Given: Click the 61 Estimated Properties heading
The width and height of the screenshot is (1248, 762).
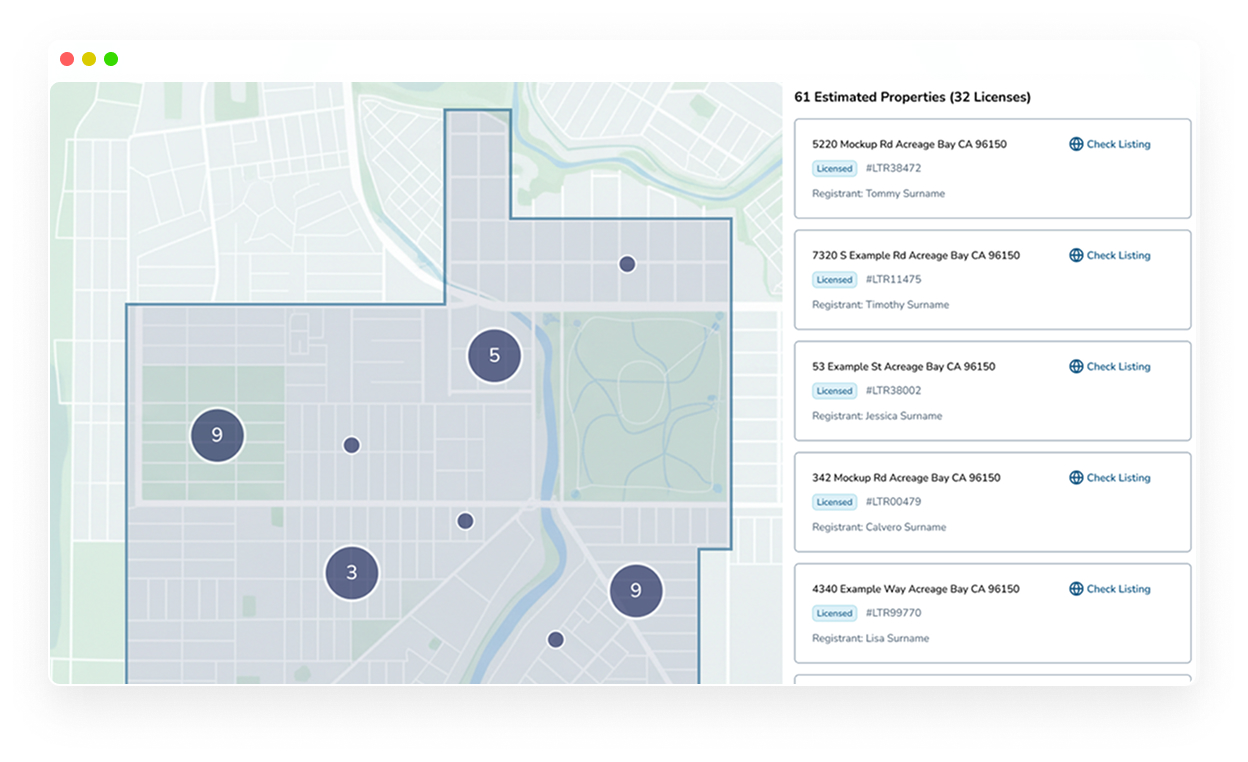Looking at the screenshot, I should click(x=912, y=97).
